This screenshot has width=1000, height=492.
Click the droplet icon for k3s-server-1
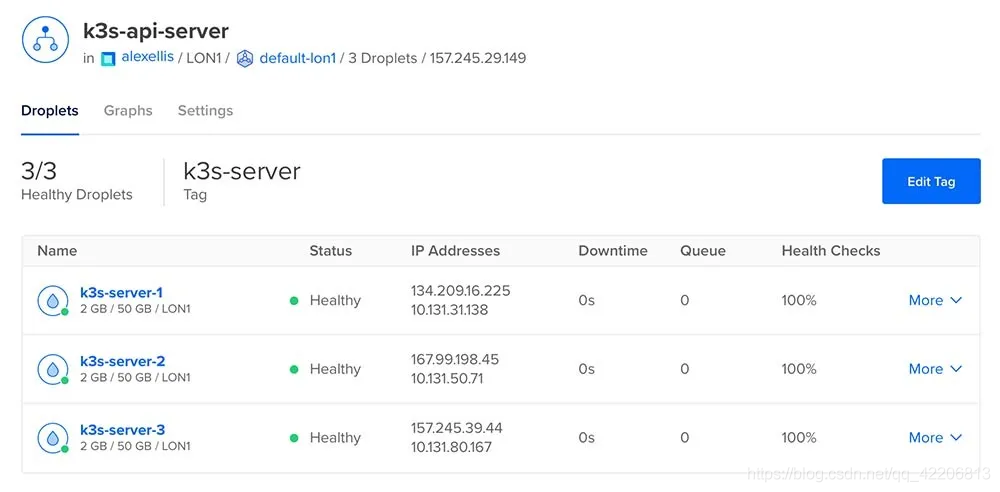click(x=53, y=301)
